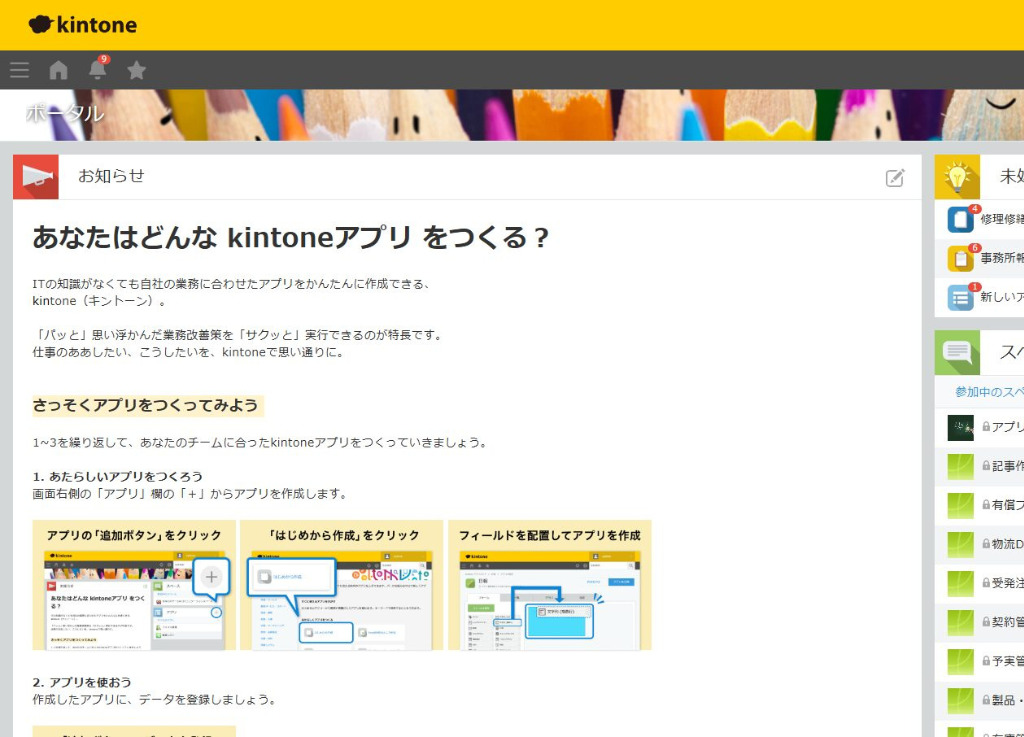Image resolution: width=1024 pixels, height=737 pixels.
Task: Open the 製品 space link
Action: [x=1008, y=700]
